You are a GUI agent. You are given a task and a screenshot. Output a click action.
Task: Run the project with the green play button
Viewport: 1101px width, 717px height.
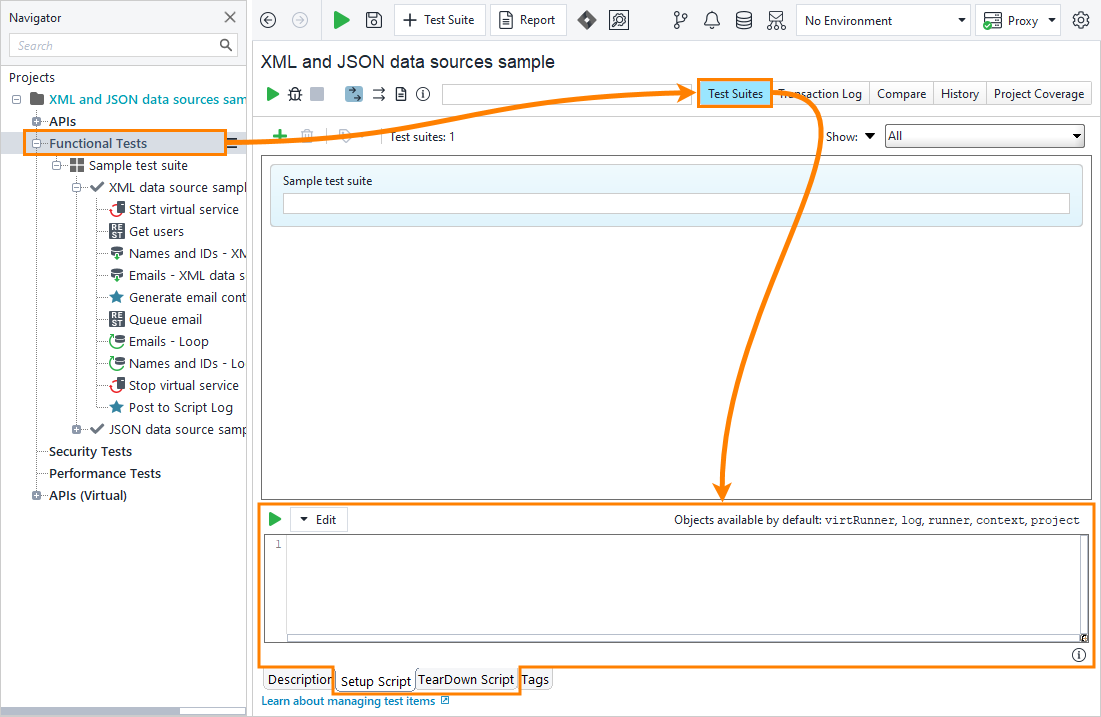(x=341, y=19)
